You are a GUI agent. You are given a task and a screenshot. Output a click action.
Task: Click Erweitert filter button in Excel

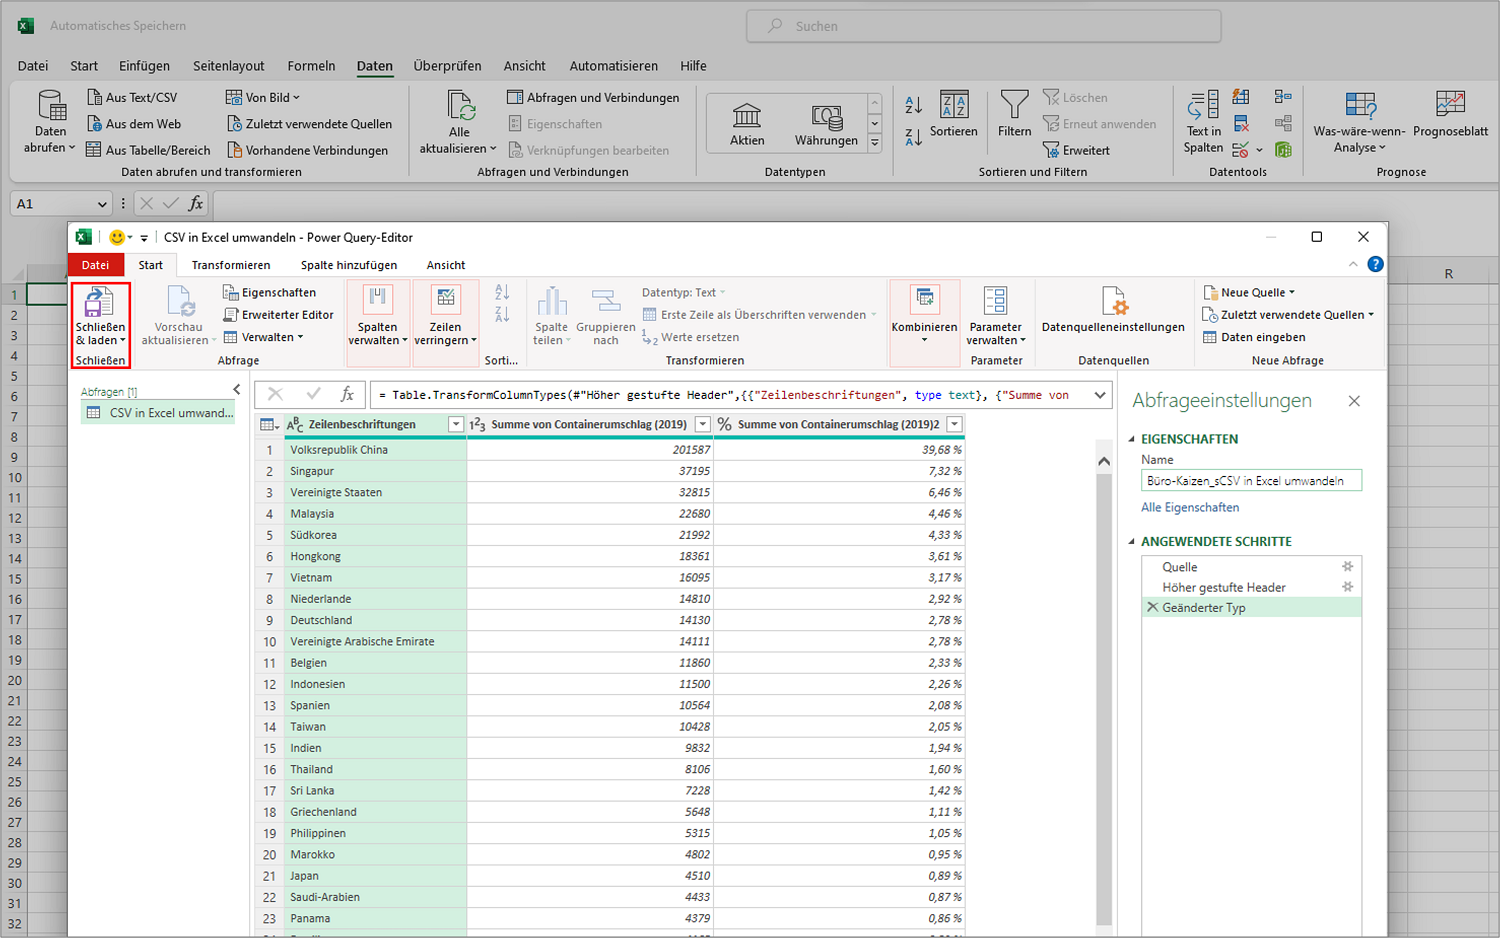coord(1076,150)
